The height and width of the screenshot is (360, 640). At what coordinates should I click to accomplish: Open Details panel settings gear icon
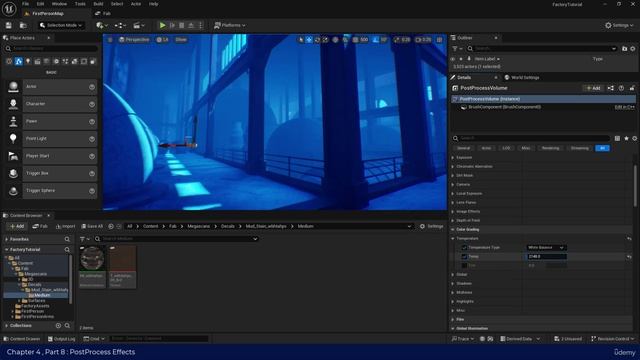click(x=634, y=138)
